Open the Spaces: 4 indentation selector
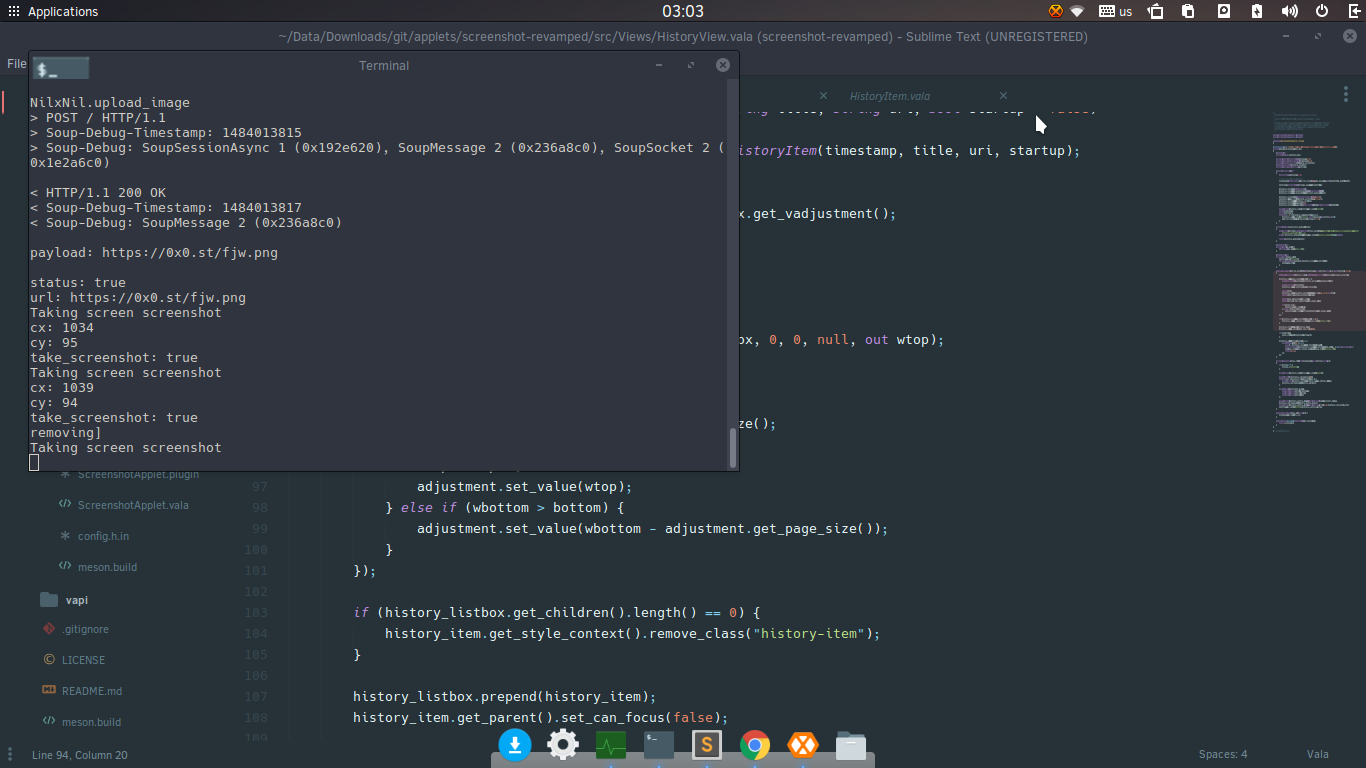The image size is (1366, 768). (x=1223, y=755)
